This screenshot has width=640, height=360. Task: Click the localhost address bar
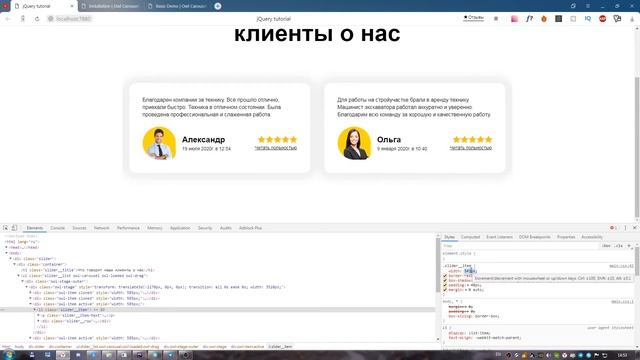[x=69, y=19]
